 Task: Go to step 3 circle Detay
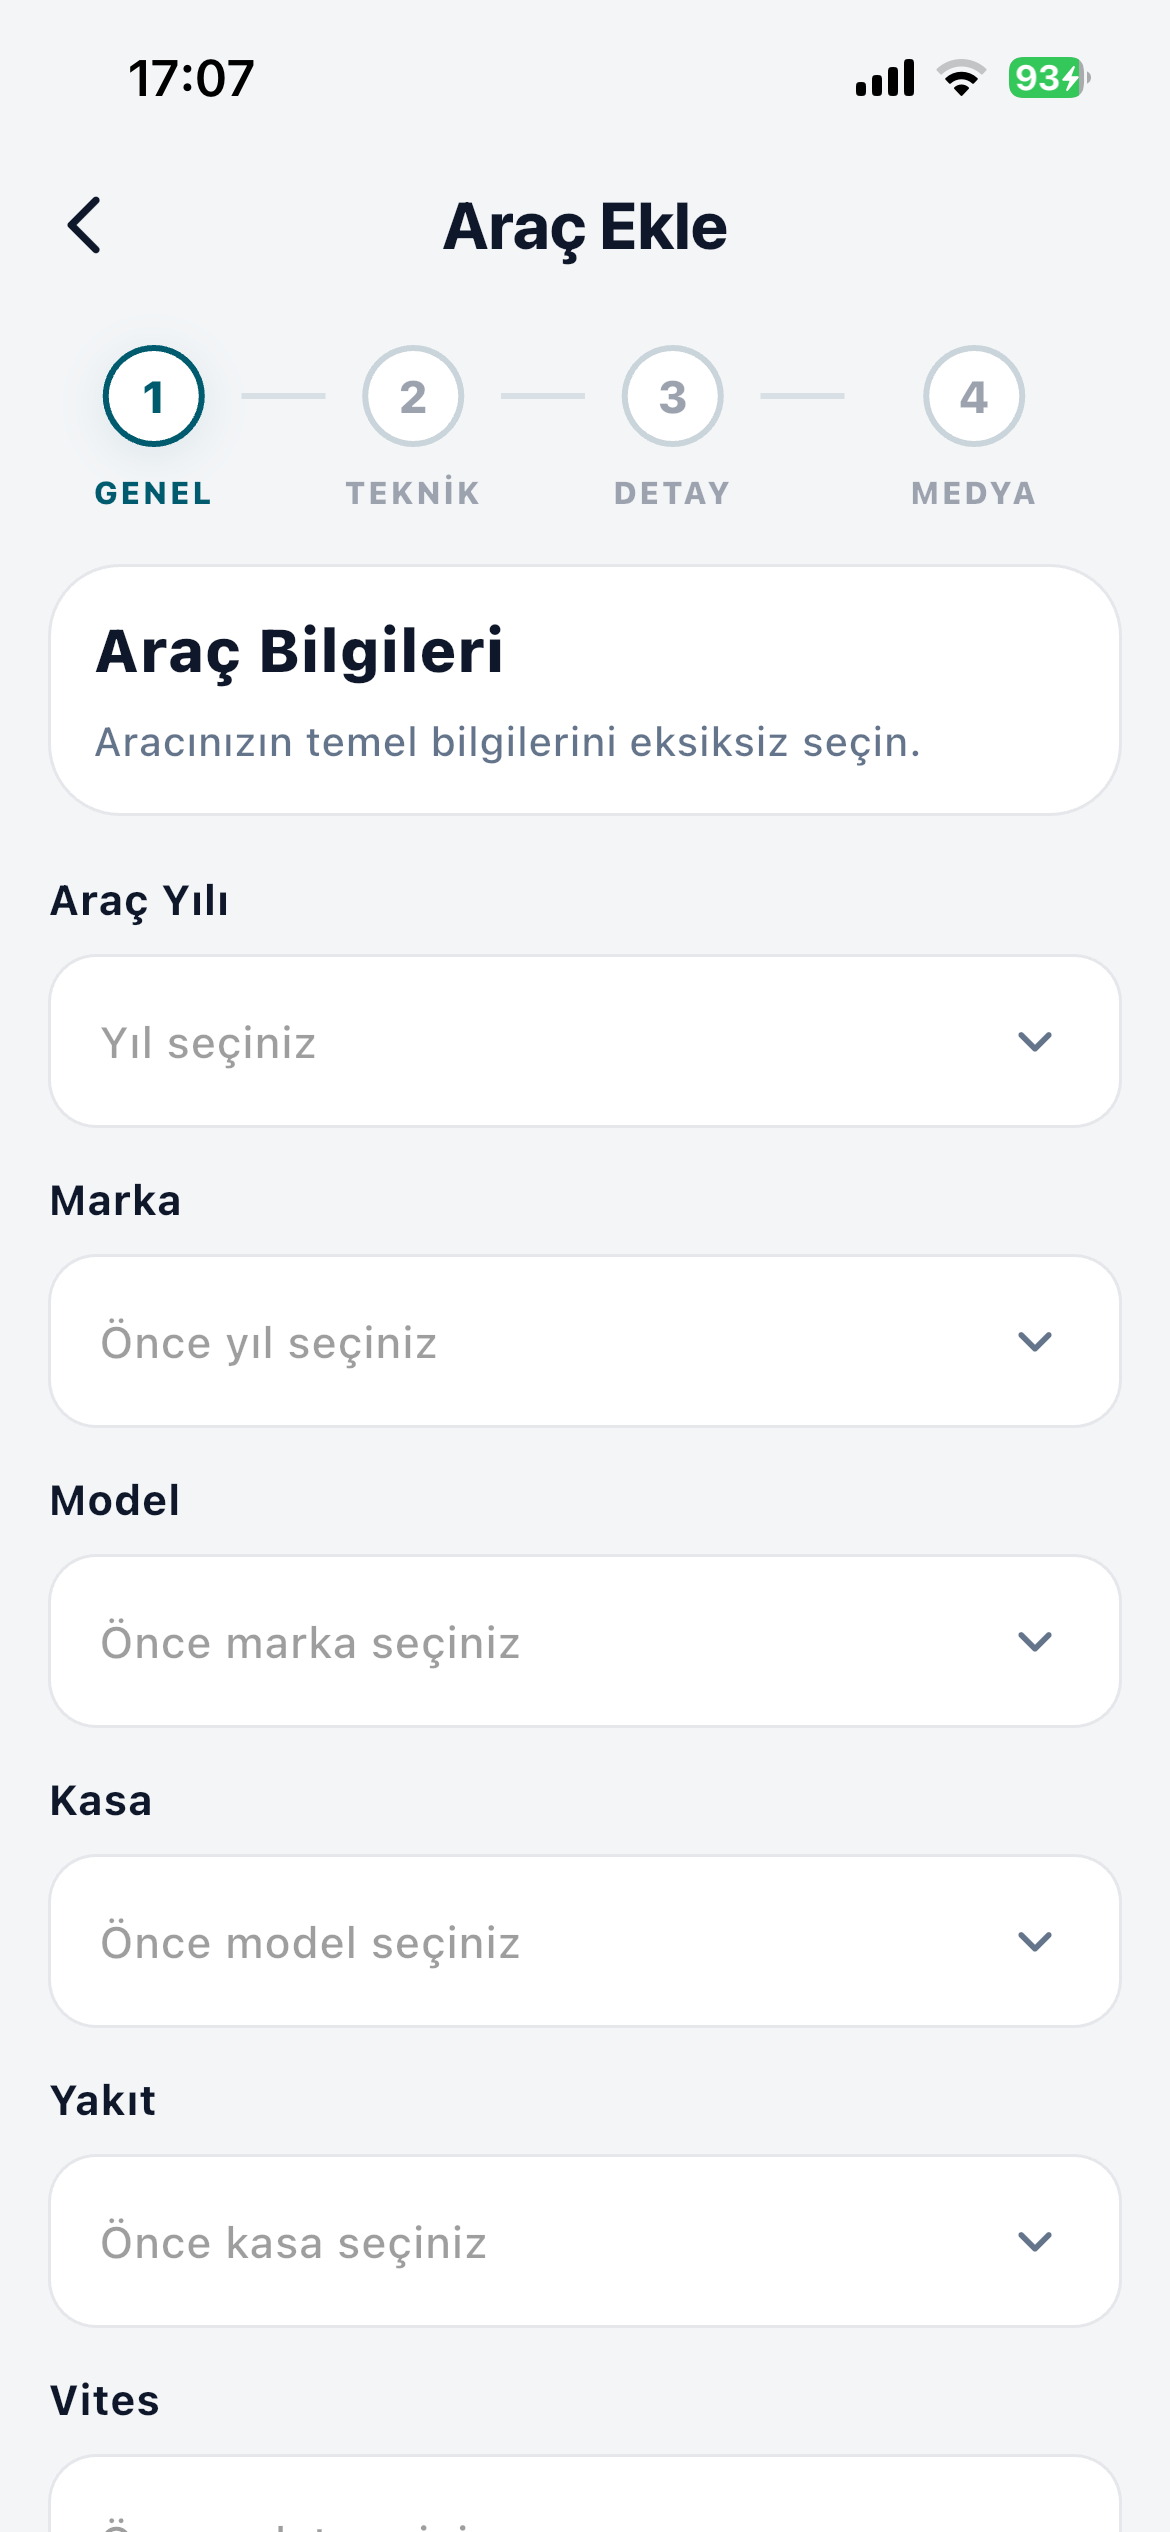[673, 396]
